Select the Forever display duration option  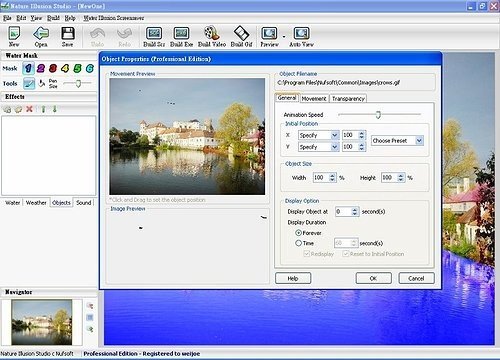pyautogui.click(x=299, y=233)
